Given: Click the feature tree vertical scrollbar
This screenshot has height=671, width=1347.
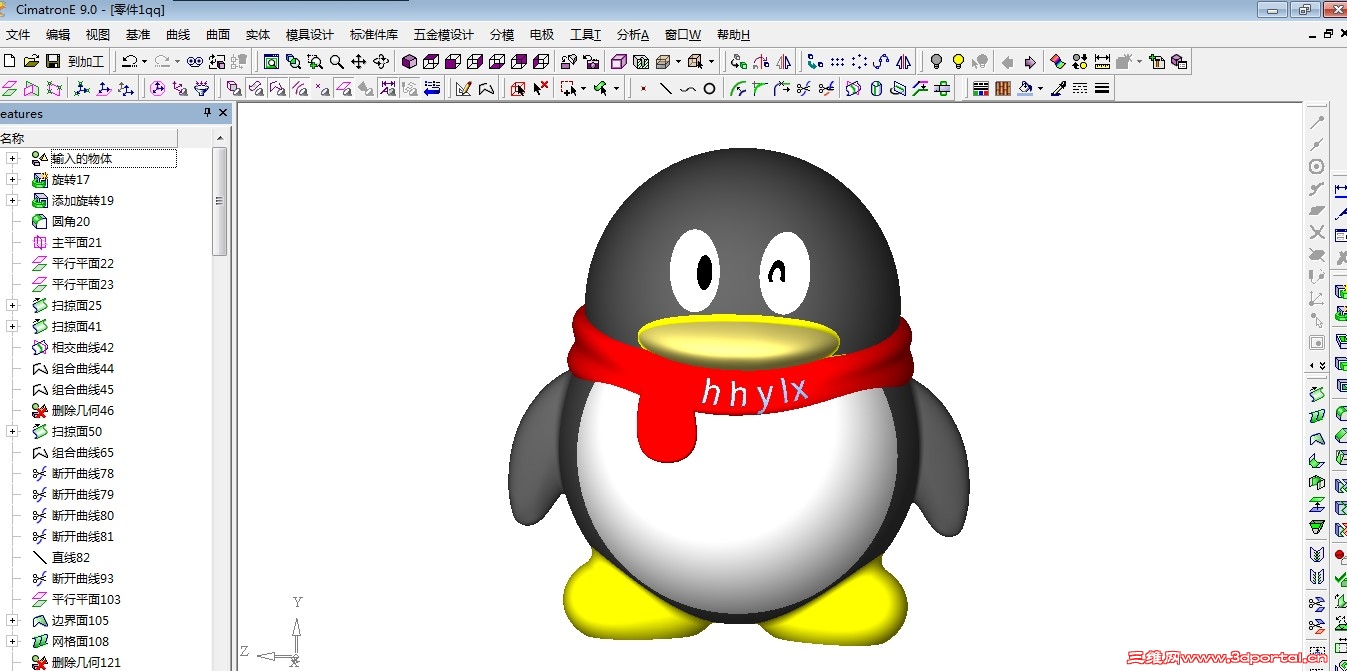Looking at the screenshot, I should coord(220,202).
